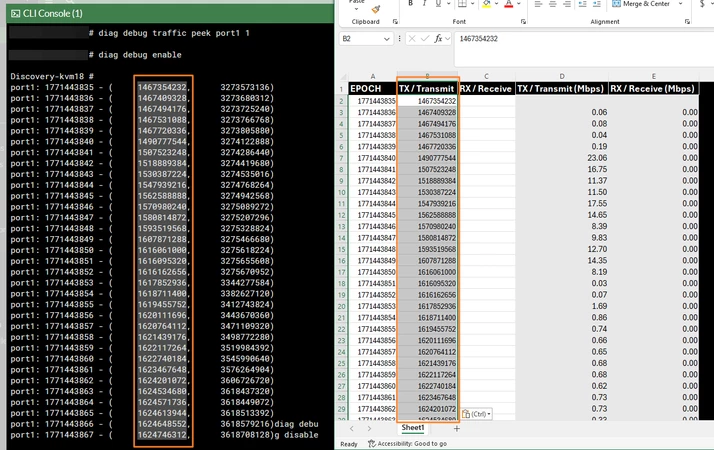This screenshot has width=714, height=450.
Task: Toggle Underline formatting in Excel ribbon
Action: tap(438, 4)
